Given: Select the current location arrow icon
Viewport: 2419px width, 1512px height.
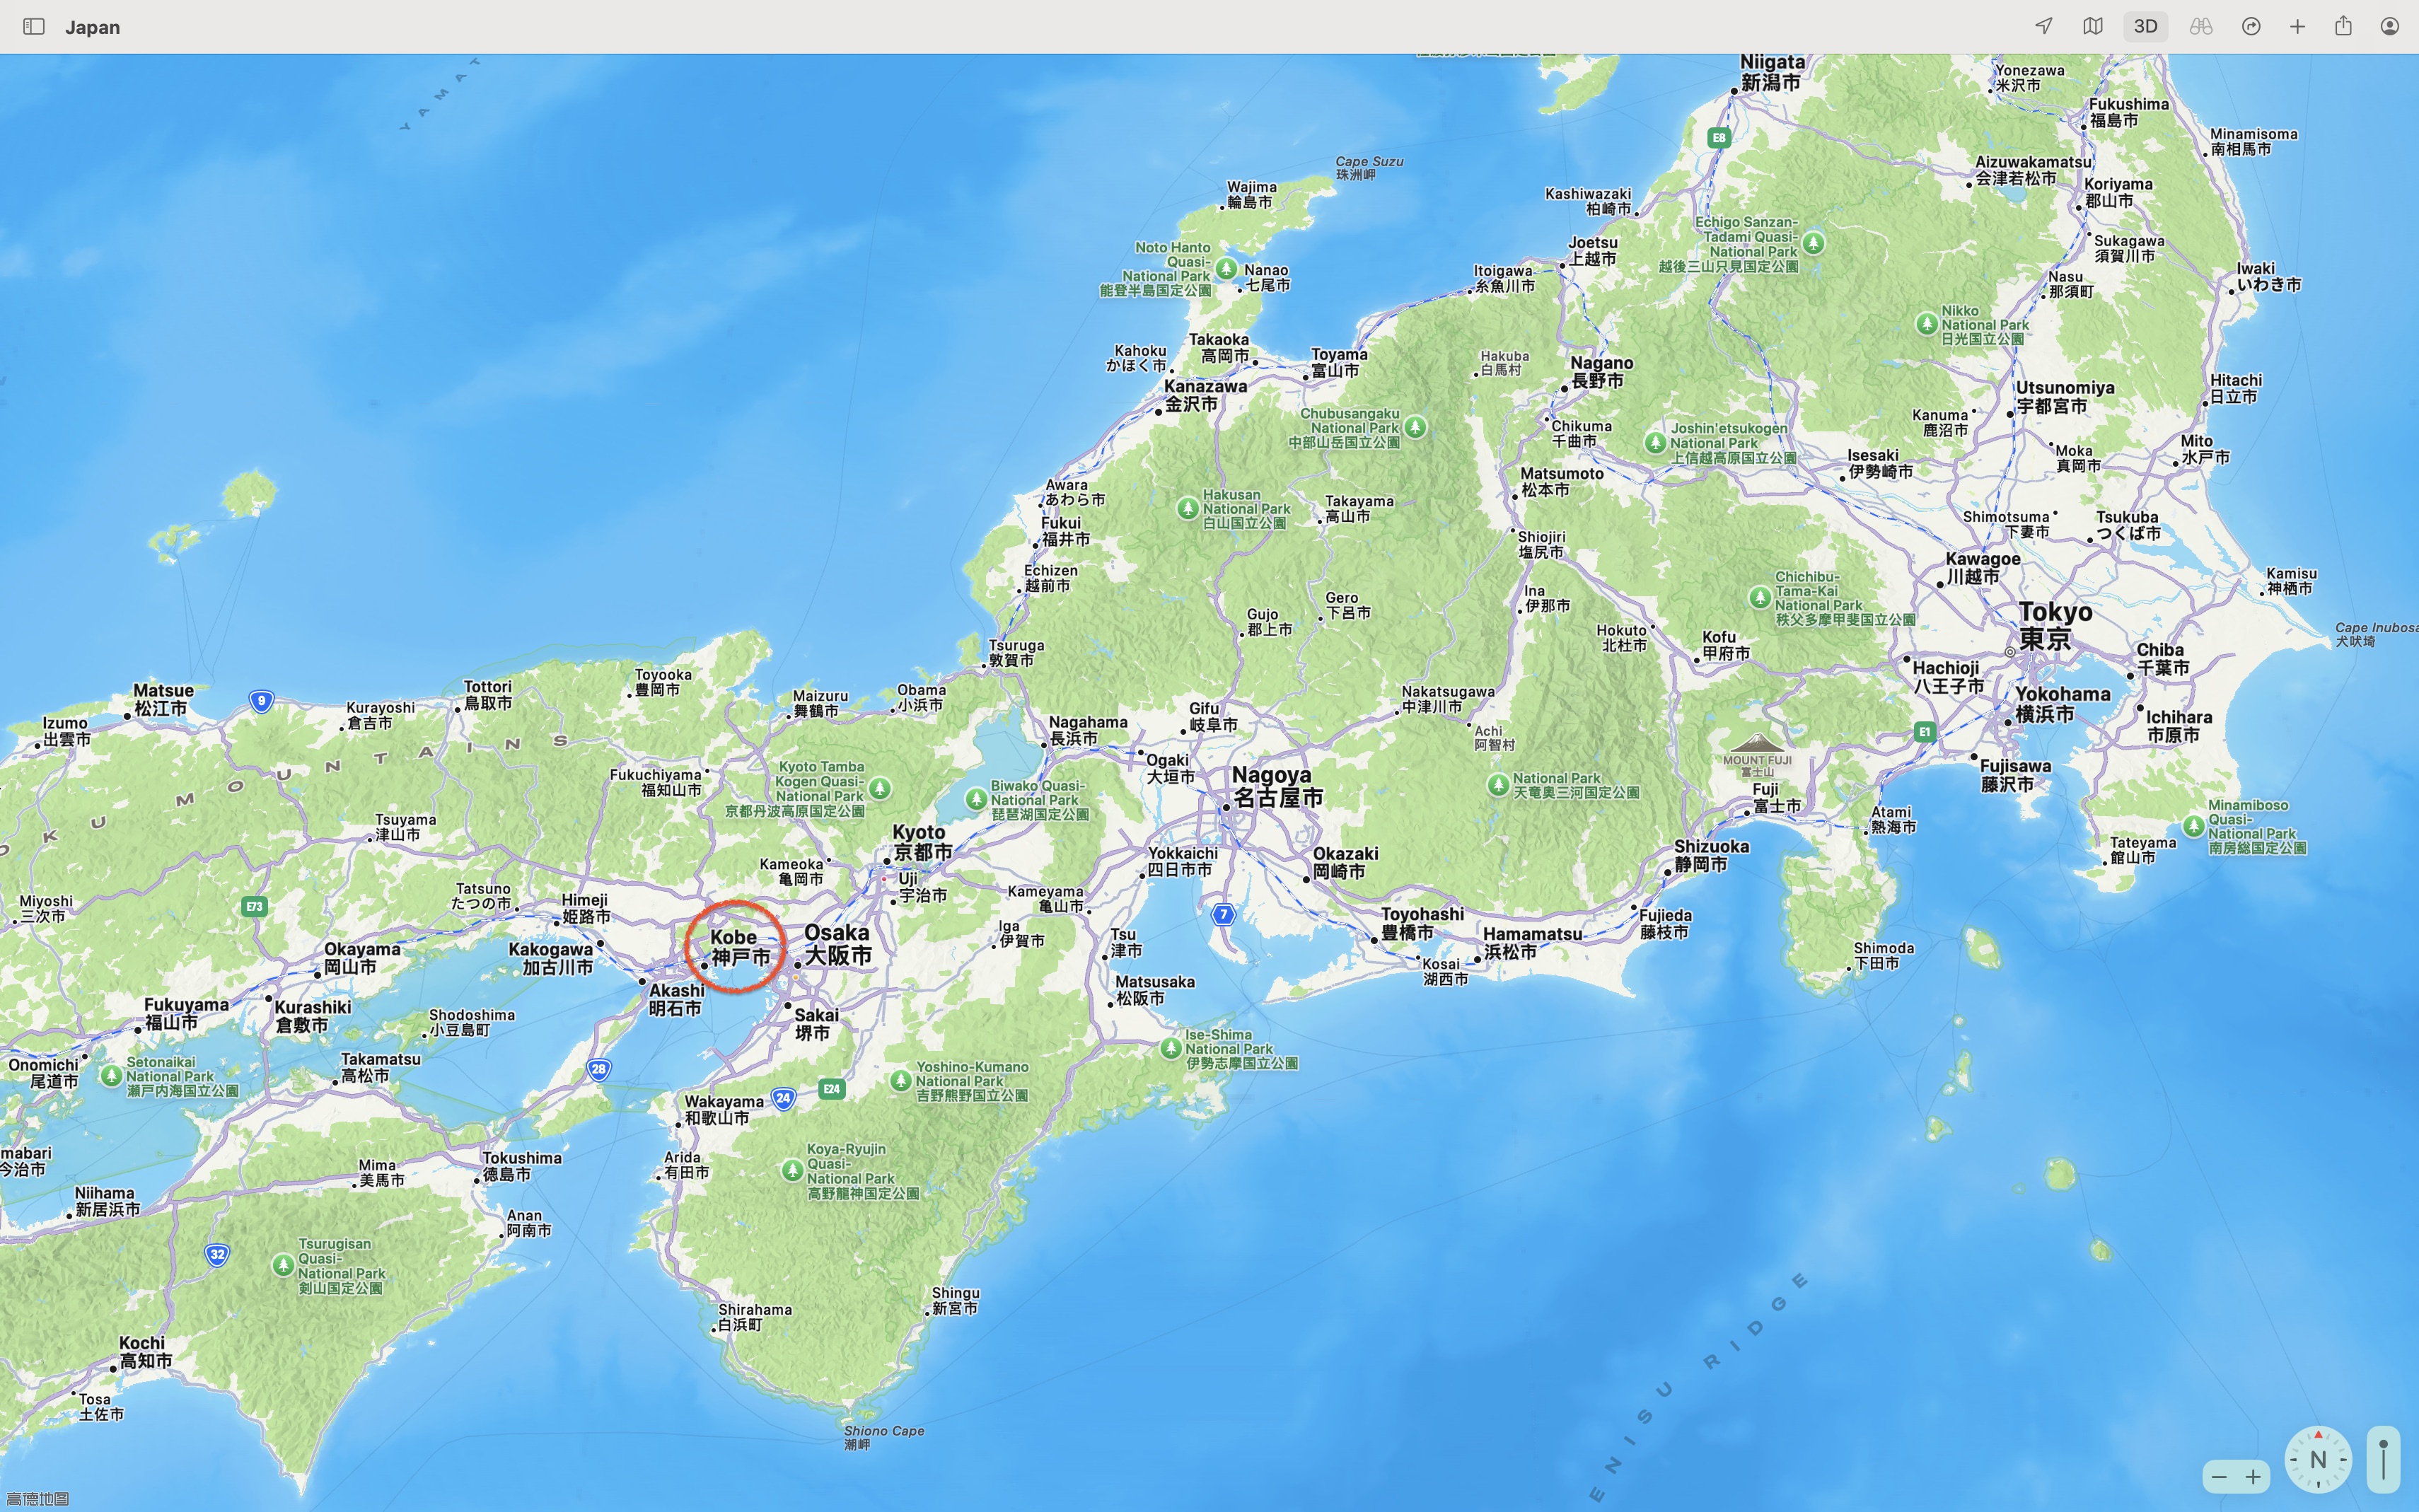Looking at the screenshot, I should [x=2043, y=26].
